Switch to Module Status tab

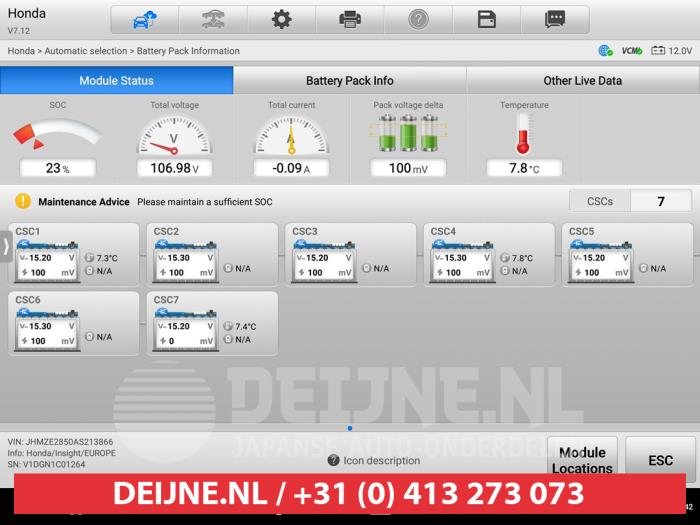coord(117,80)
